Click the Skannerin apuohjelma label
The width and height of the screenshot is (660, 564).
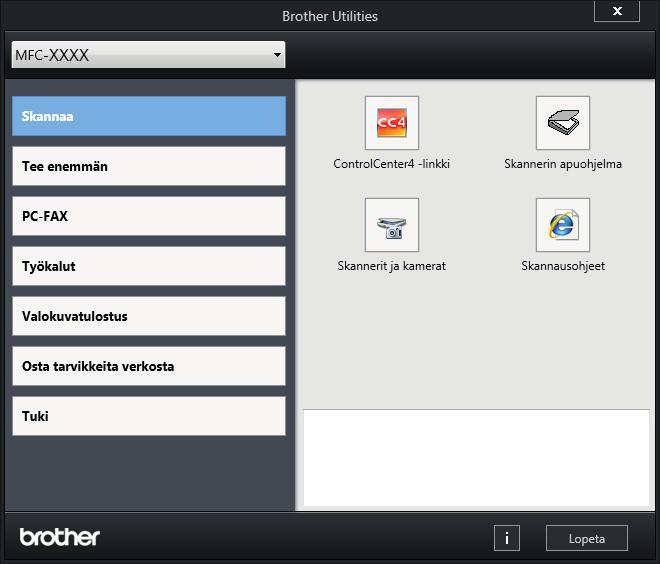pyautogui.click(x=563, y=164)
